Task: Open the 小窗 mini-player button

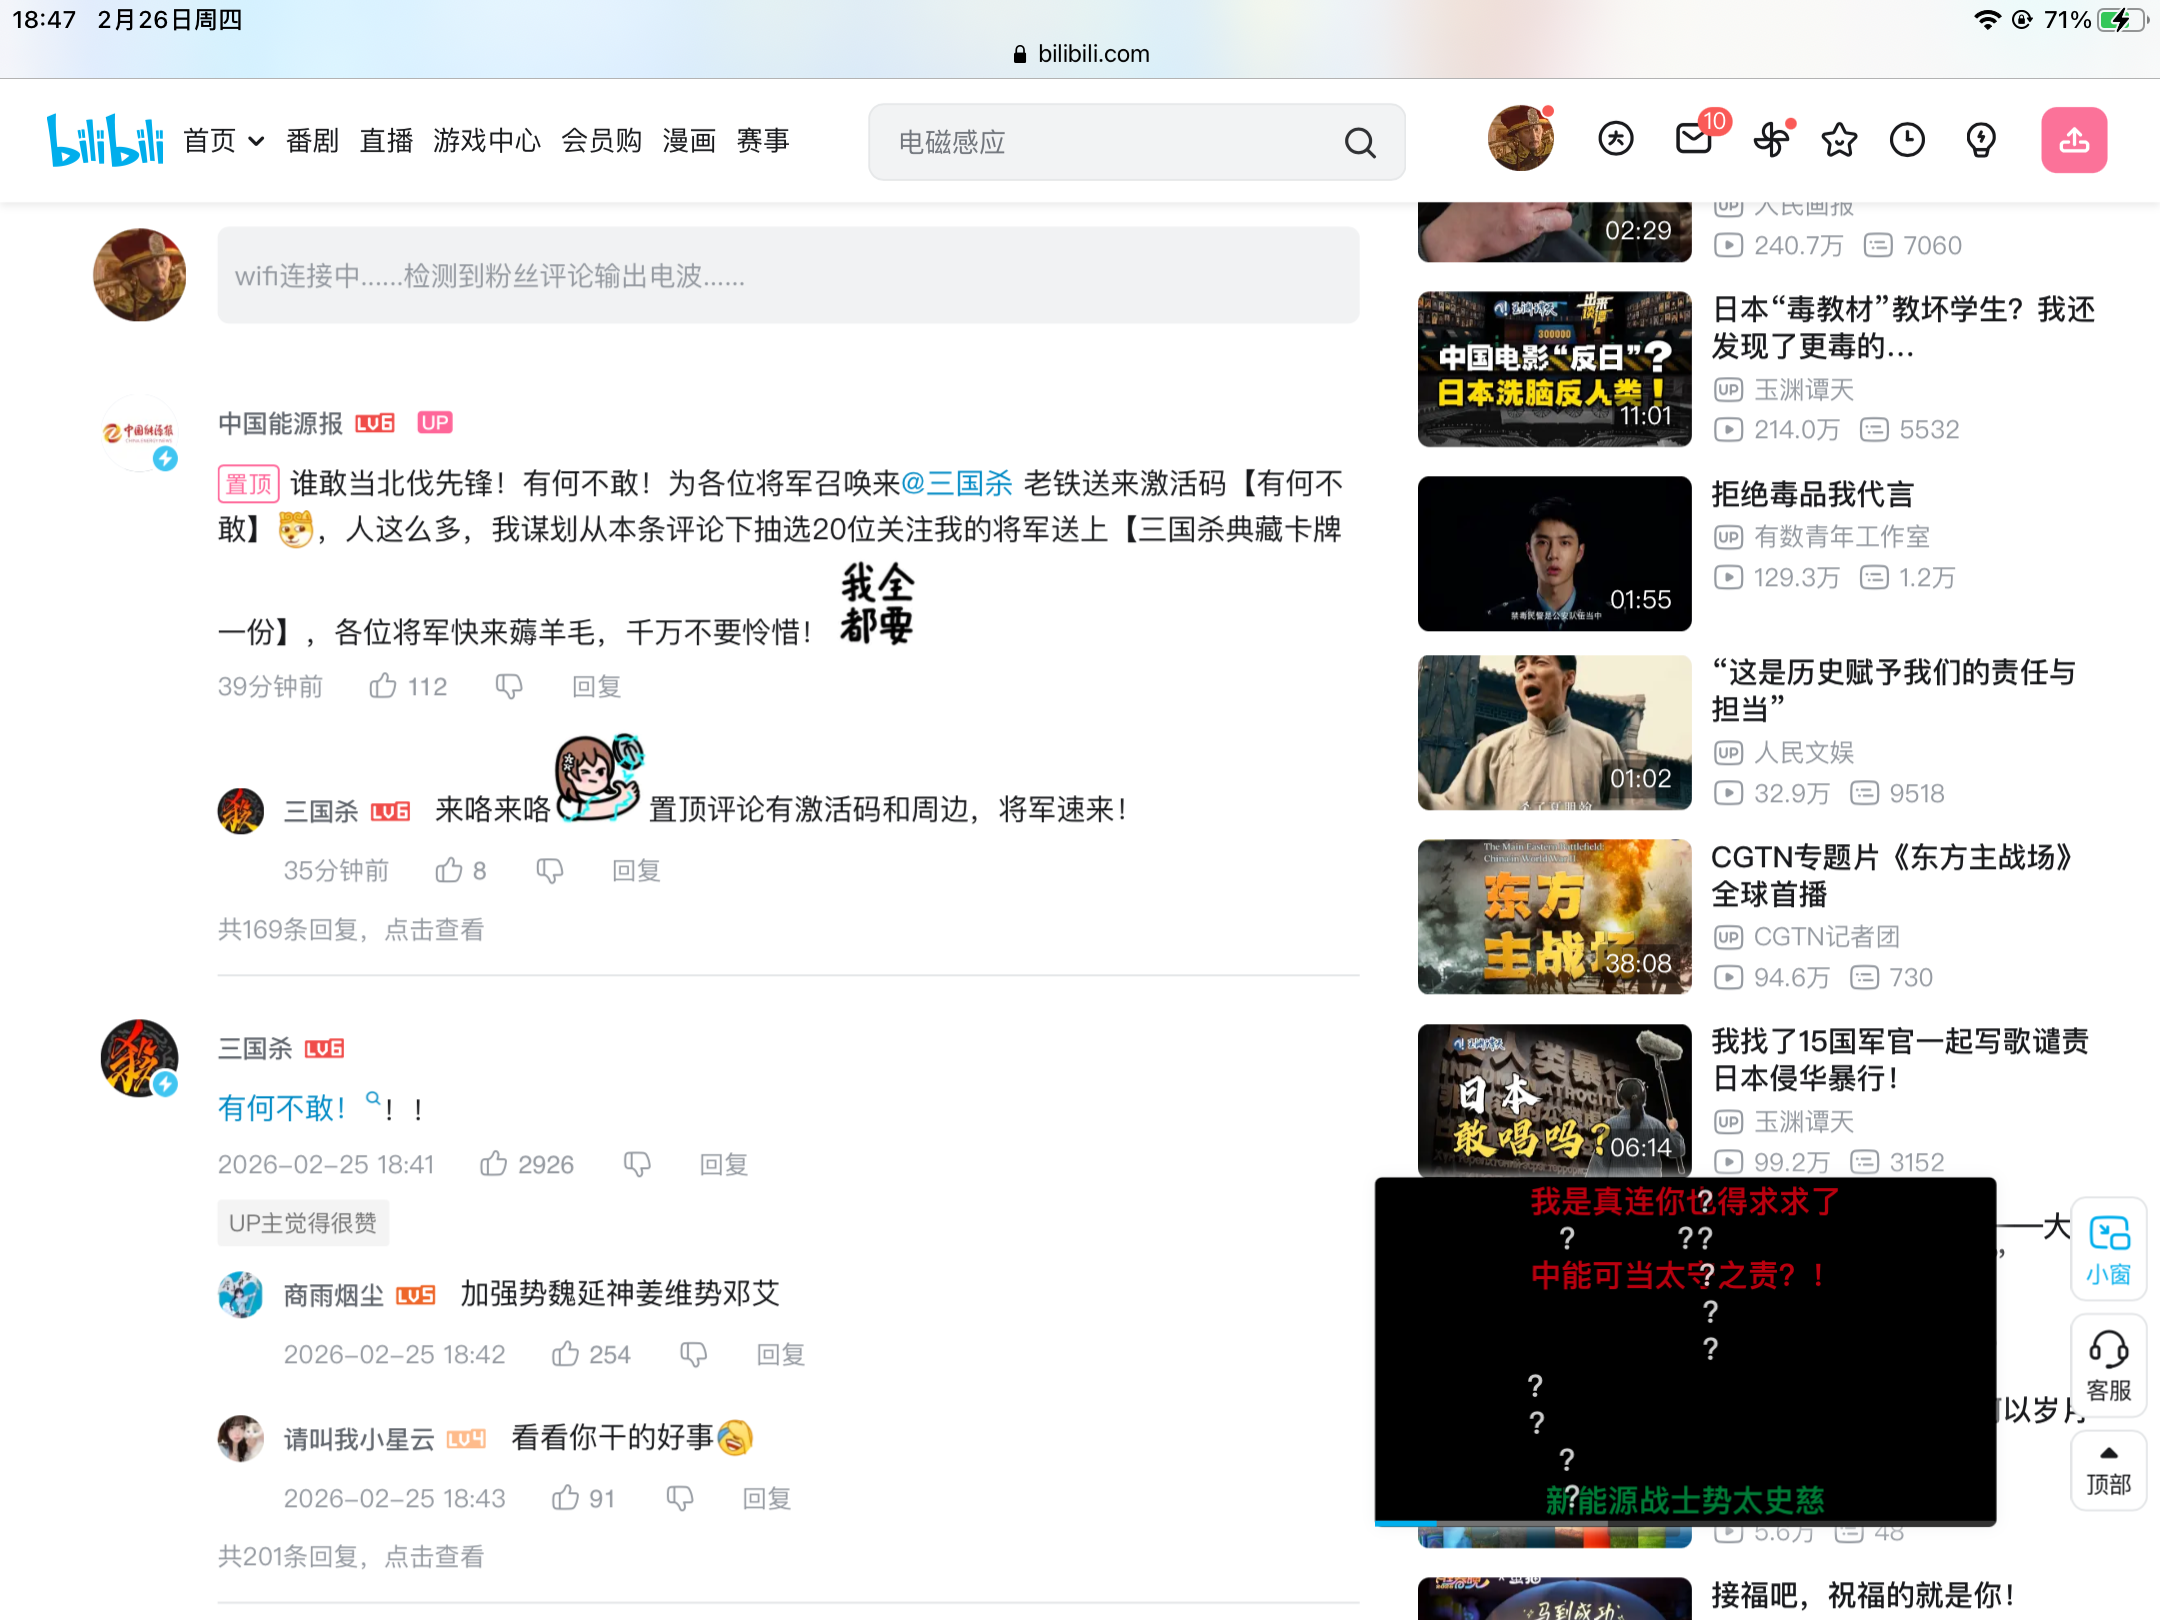Action: point(2108,1248)
